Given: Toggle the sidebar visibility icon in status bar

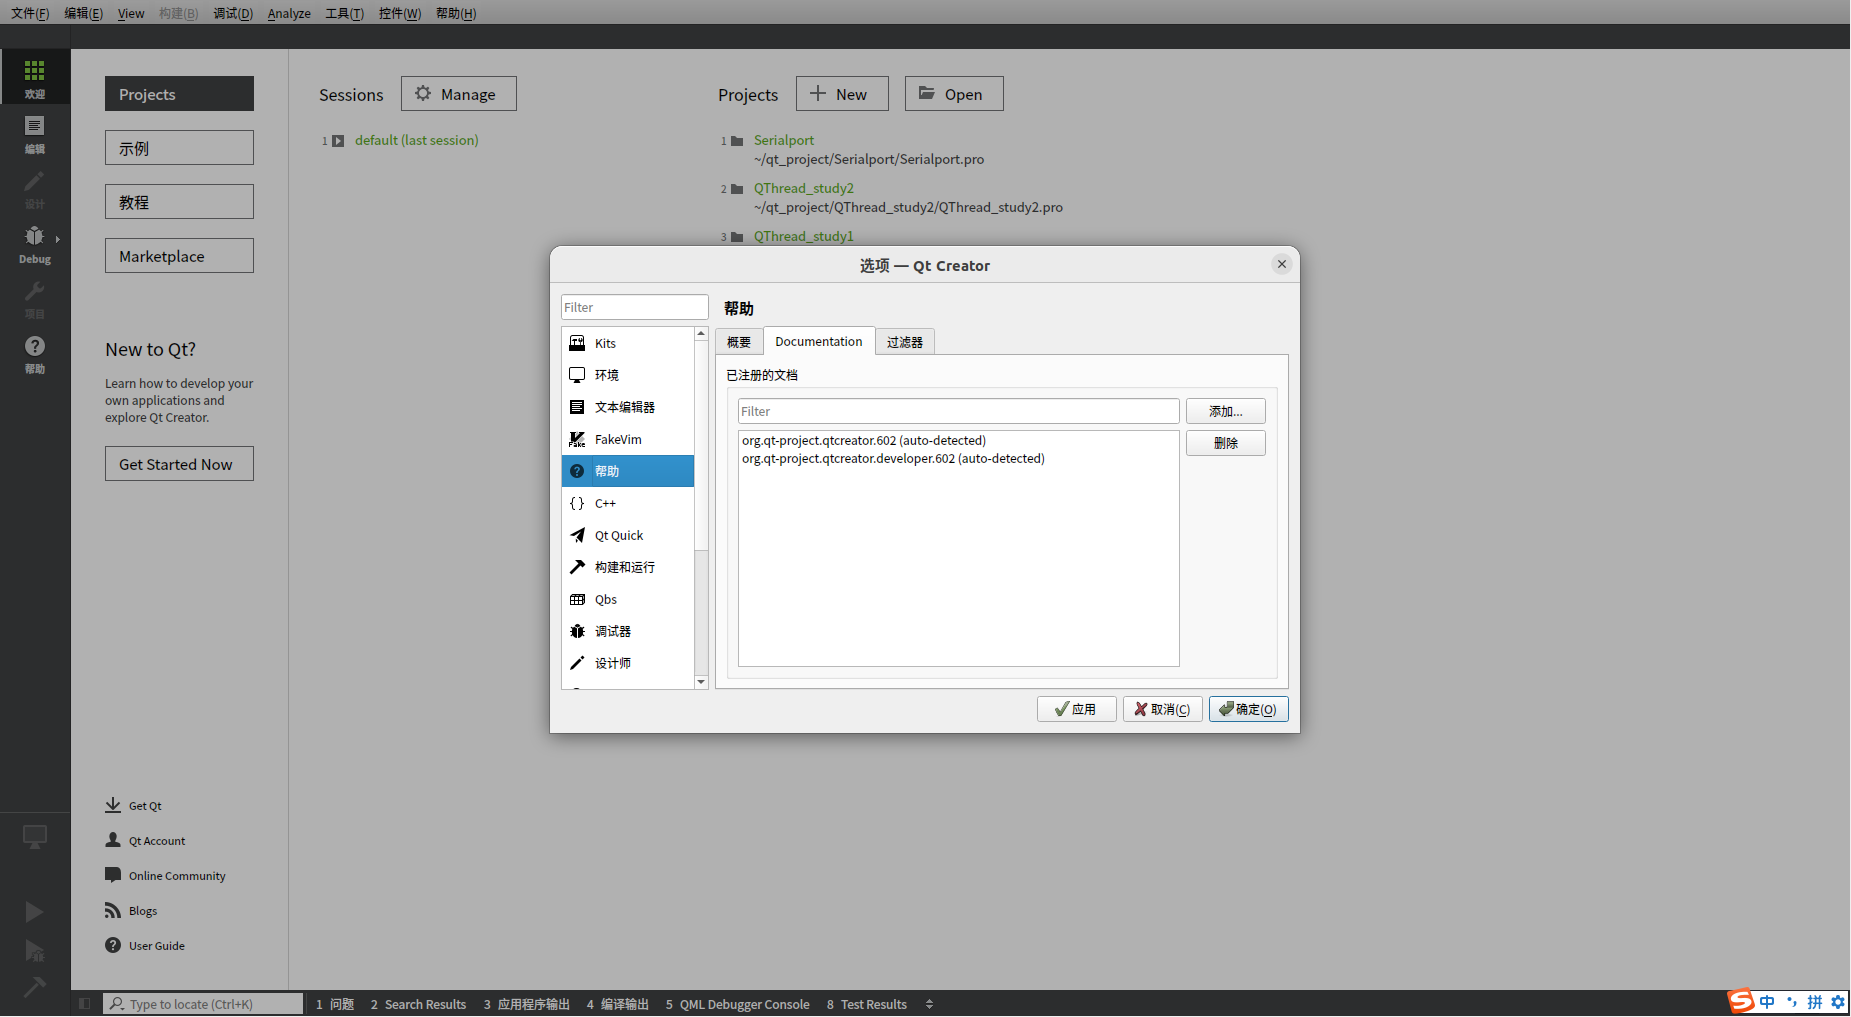Looking at the screenshot, I should point(85,1004).
